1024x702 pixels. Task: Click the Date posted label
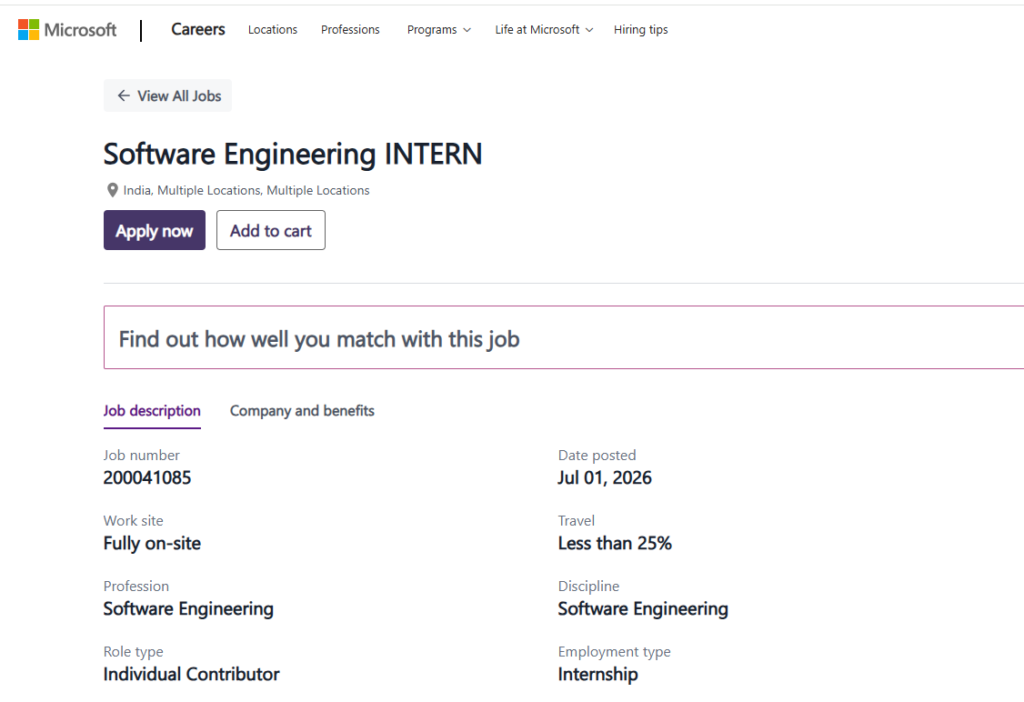click(597, 455)
